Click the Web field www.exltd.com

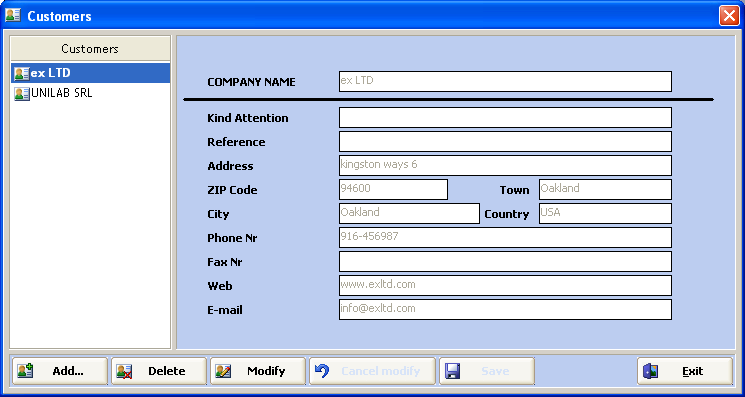pos(505,285)
